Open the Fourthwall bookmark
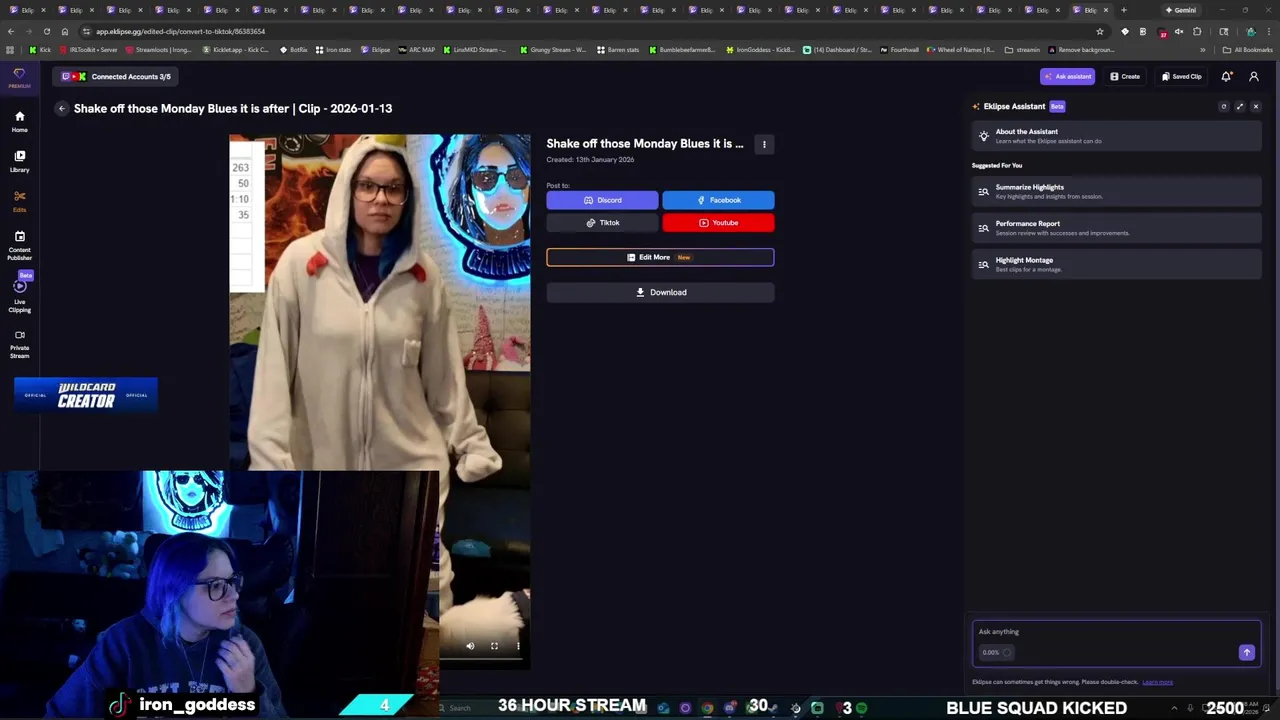Image resolution: width=1280 pixels, height=720 pixels. 900,49
